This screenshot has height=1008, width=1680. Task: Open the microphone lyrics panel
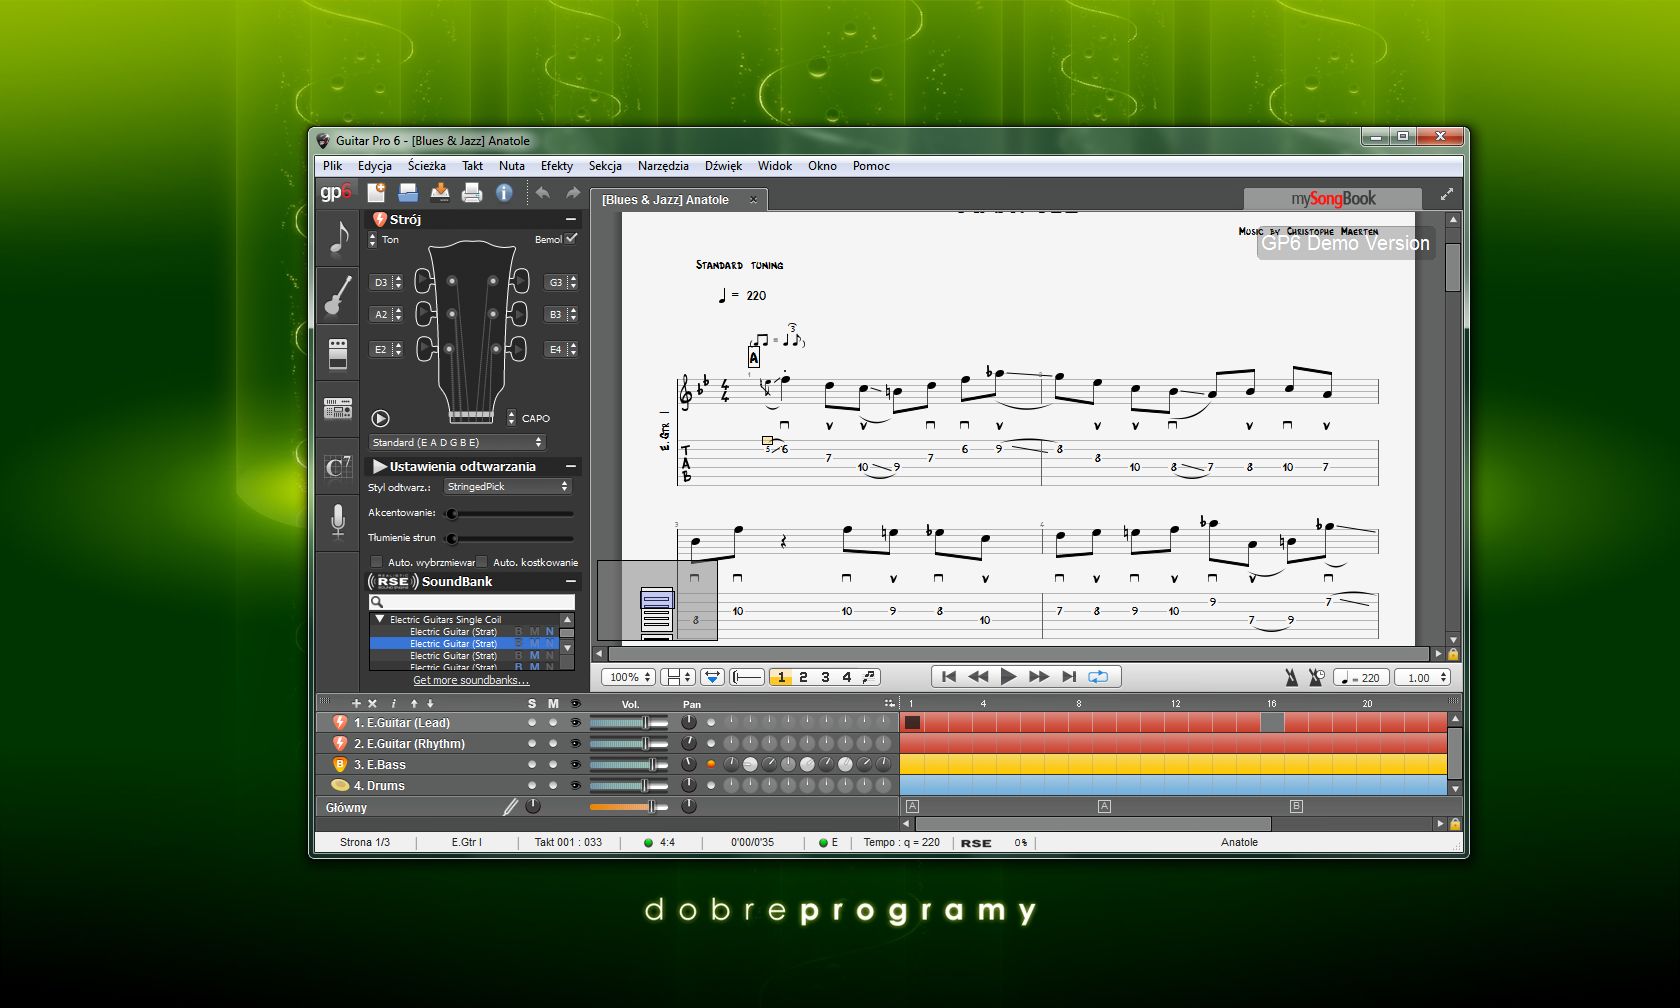(338, 522)
